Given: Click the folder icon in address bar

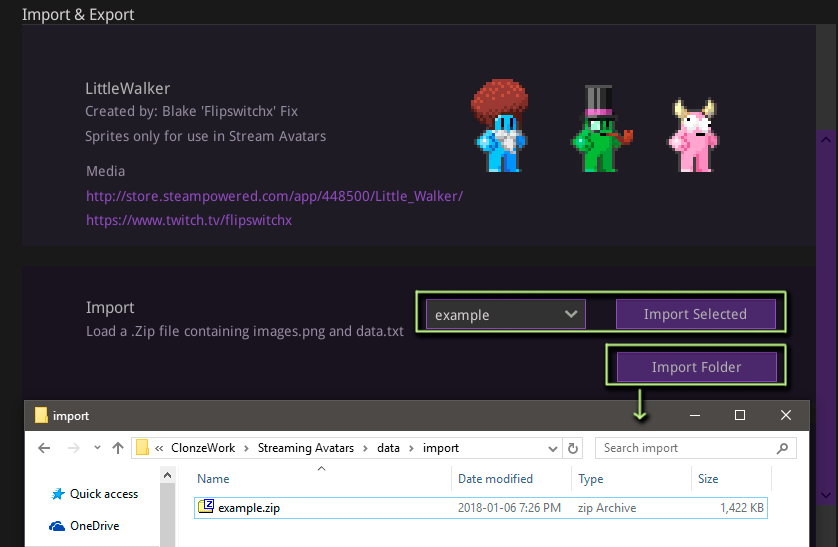Looking at the screenshot, I should click(142, 447).
